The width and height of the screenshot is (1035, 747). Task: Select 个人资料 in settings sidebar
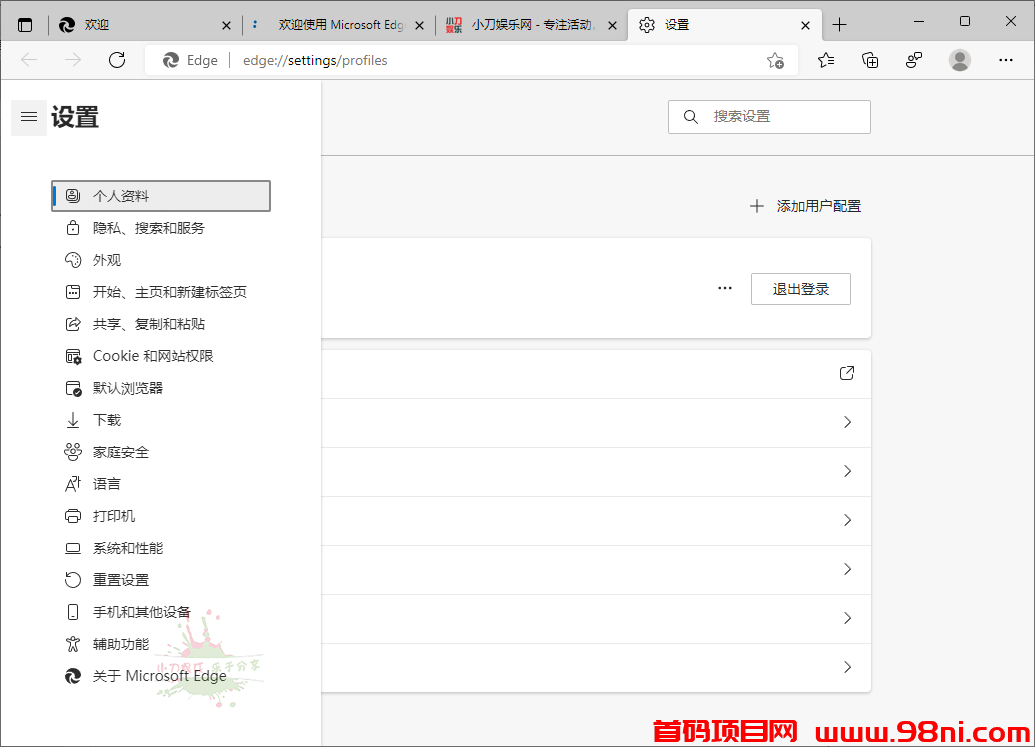(161, 196)
